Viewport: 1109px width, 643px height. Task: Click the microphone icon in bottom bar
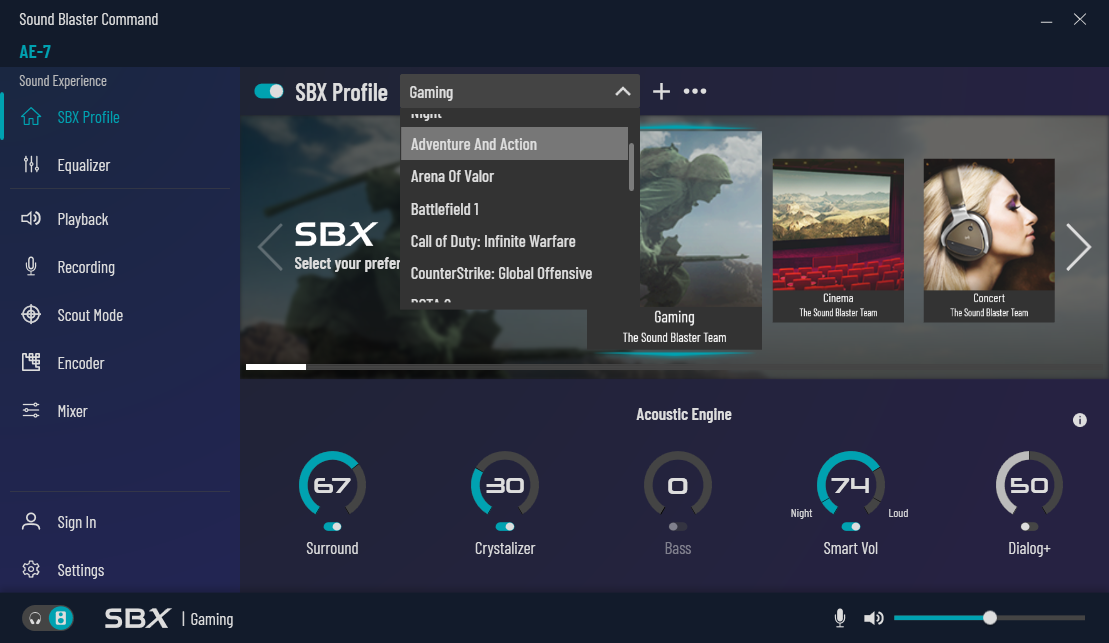click(x=840, y=618)
